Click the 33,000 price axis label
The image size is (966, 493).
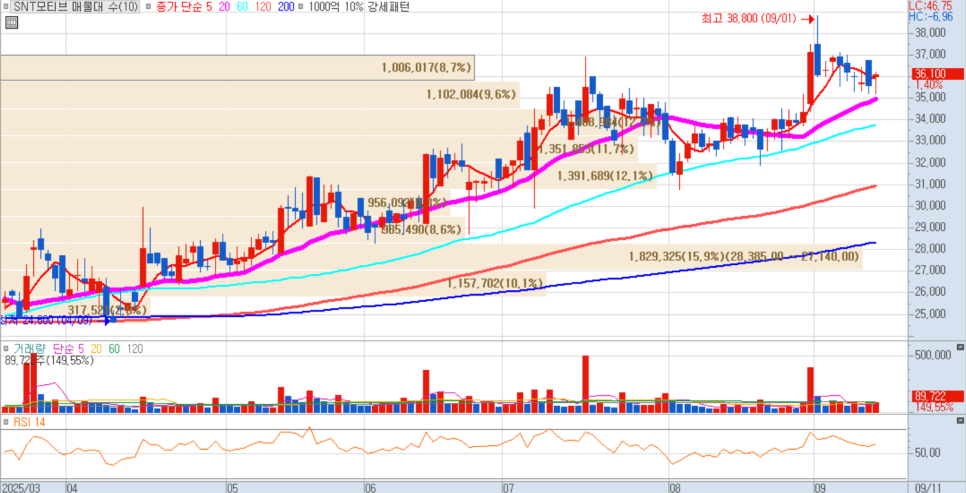tap(930, 141)
